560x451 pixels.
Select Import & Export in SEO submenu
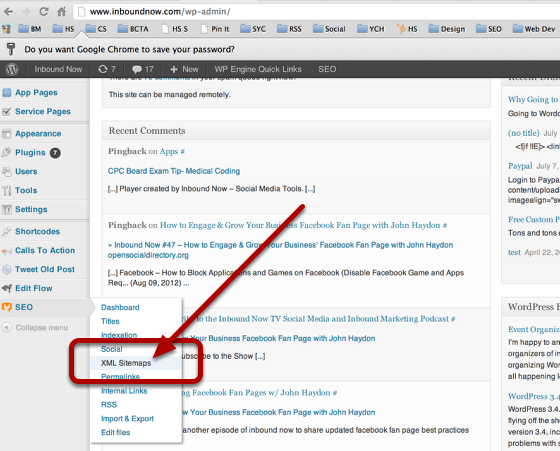(x=127, y=419)
